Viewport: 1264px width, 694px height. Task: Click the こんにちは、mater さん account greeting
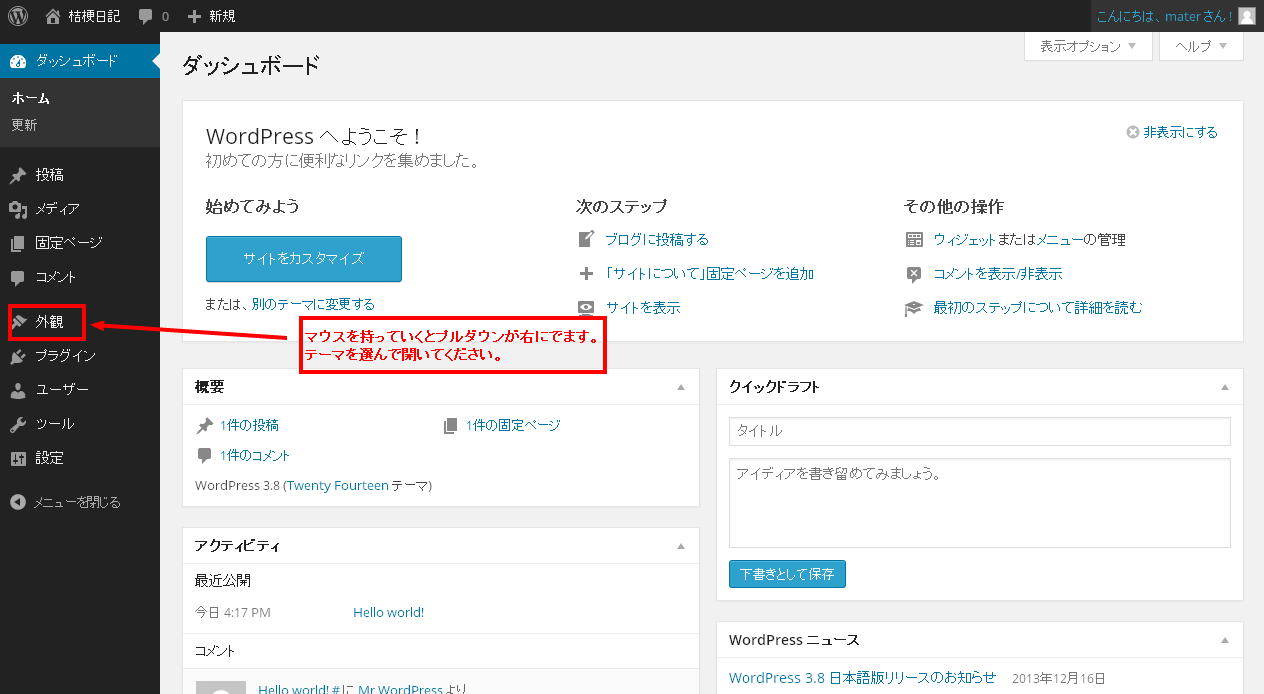1165,16
